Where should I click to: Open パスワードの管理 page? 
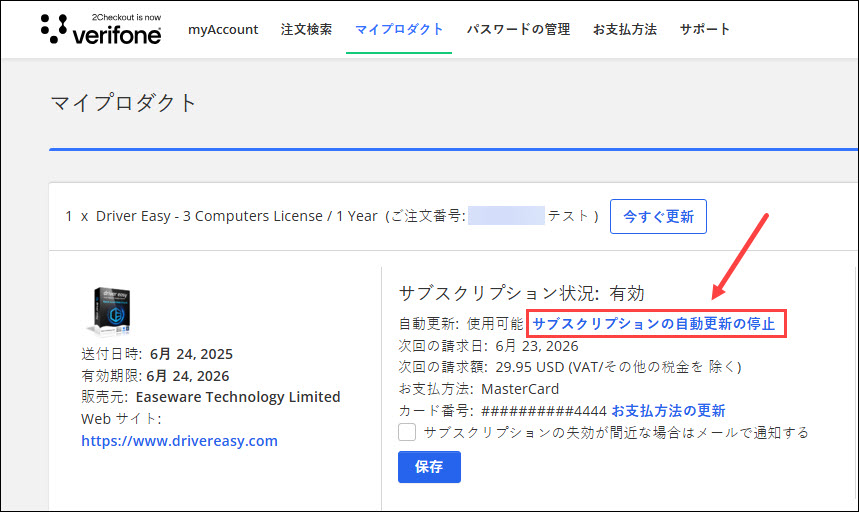(x=518, y=30)
